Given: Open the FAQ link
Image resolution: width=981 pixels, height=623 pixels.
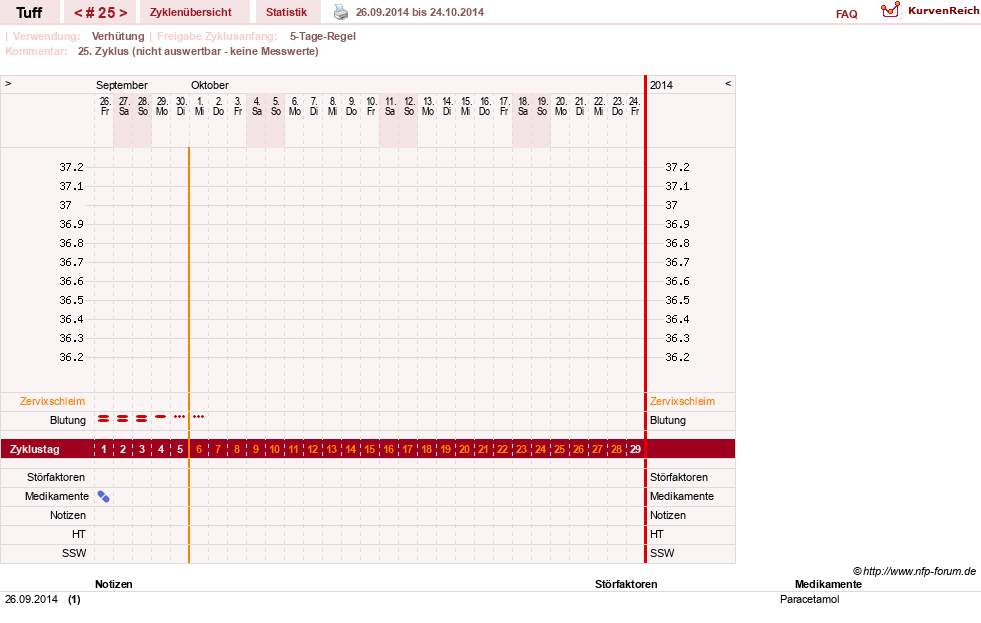Looking at the screenshot, I should (846, 14).
